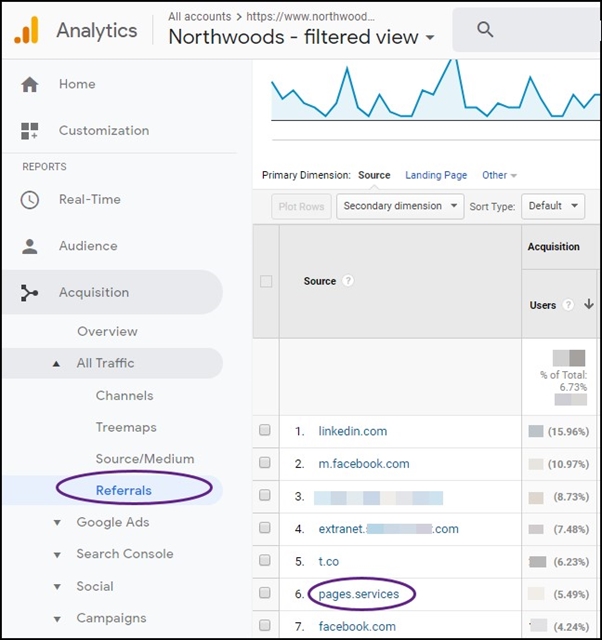Open the facebook.com source link
This screenshot has width=602, height=640.
(357, 626)
